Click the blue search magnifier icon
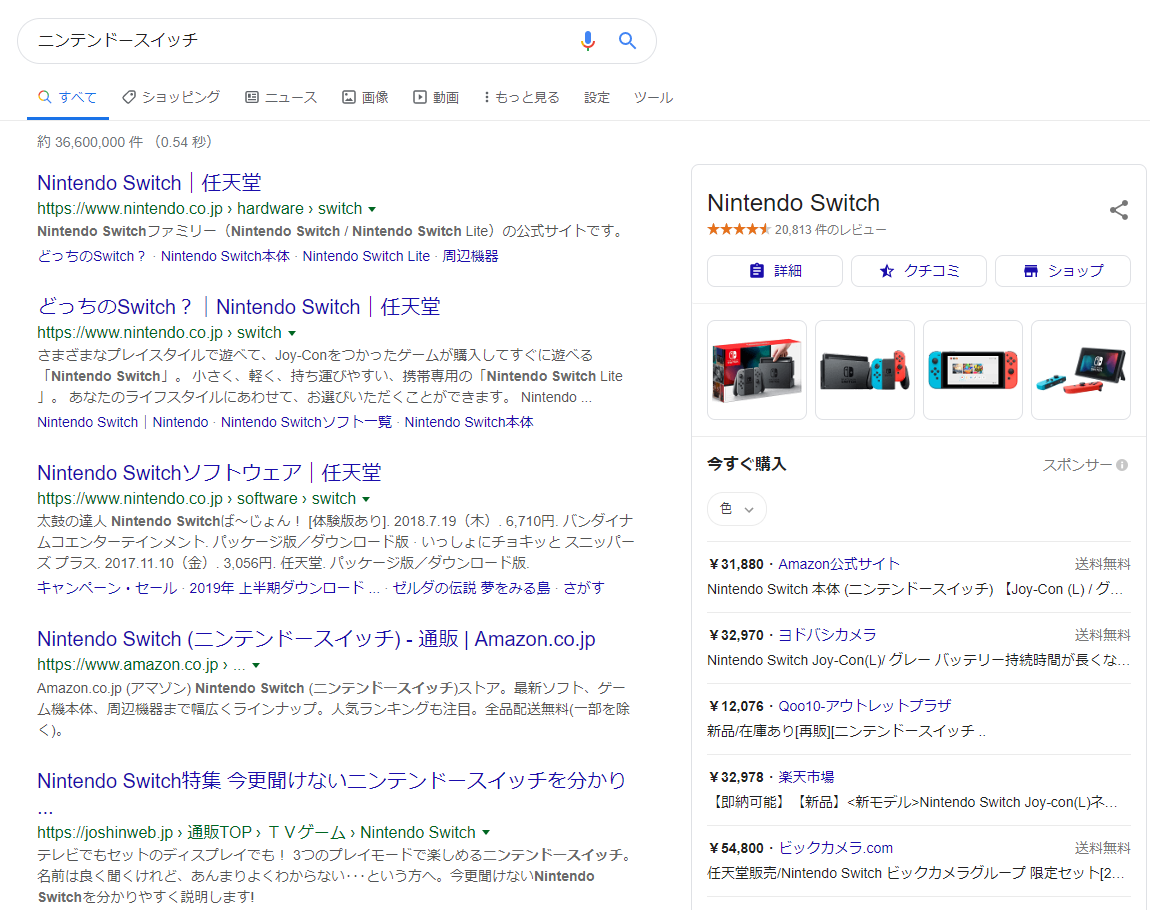Viewport: 1150px width, 910px height. coord(627,40)
